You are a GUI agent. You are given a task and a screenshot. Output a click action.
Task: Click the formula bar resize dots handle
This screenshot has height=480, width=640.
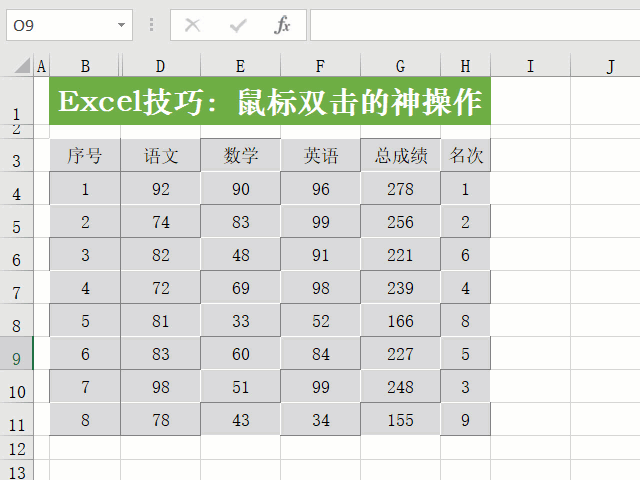[151, 25]
